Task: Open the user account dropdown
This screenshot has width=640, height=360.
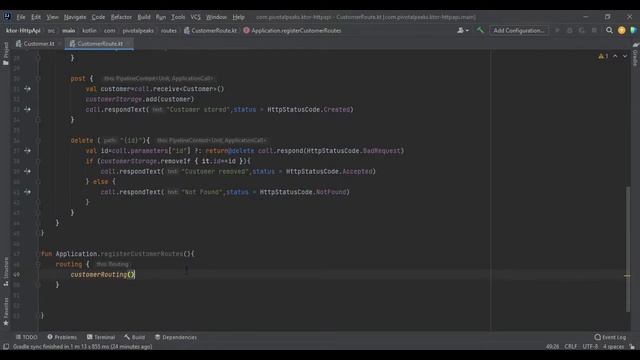Action: click(x=463, y=30)
